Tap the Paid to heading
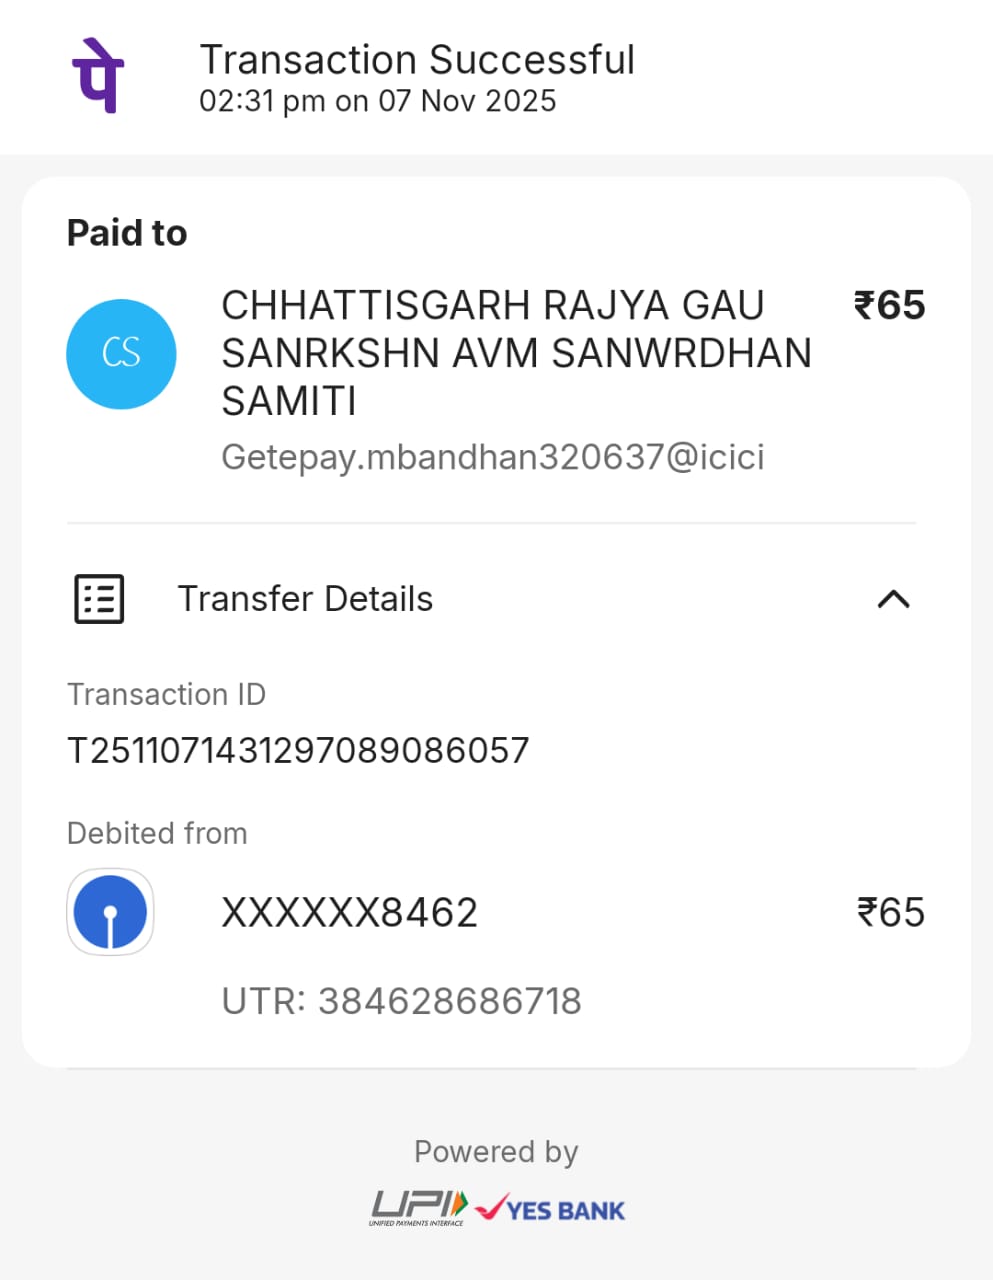Image resolution: width=993 pixels, height=1280 pixels. (127, 233)
